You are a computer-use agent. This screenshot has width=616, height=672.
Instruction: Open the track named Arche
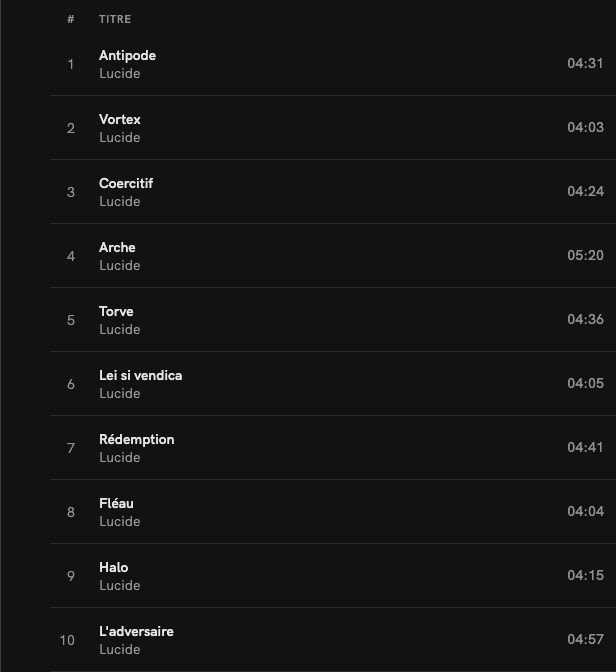(117, 247)
